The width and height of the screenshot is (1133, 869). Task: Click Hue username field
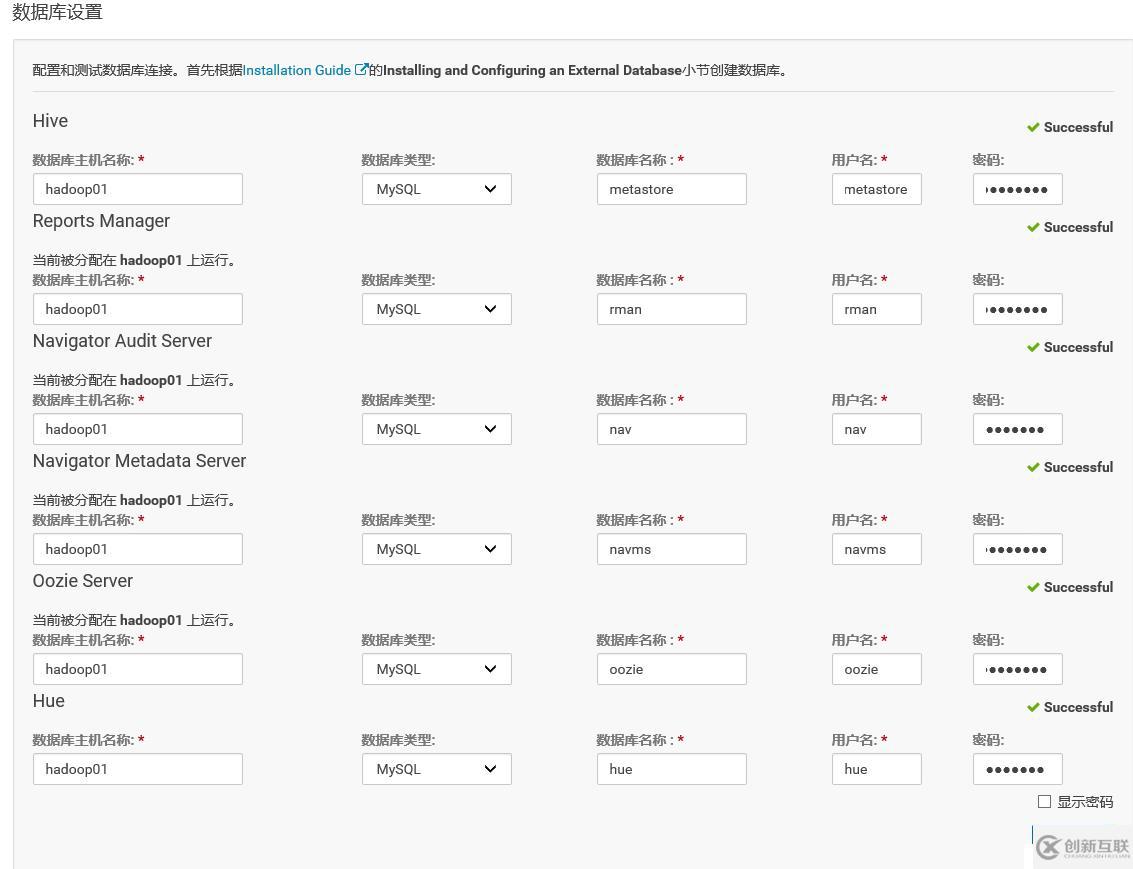click(x=876, y=769)
